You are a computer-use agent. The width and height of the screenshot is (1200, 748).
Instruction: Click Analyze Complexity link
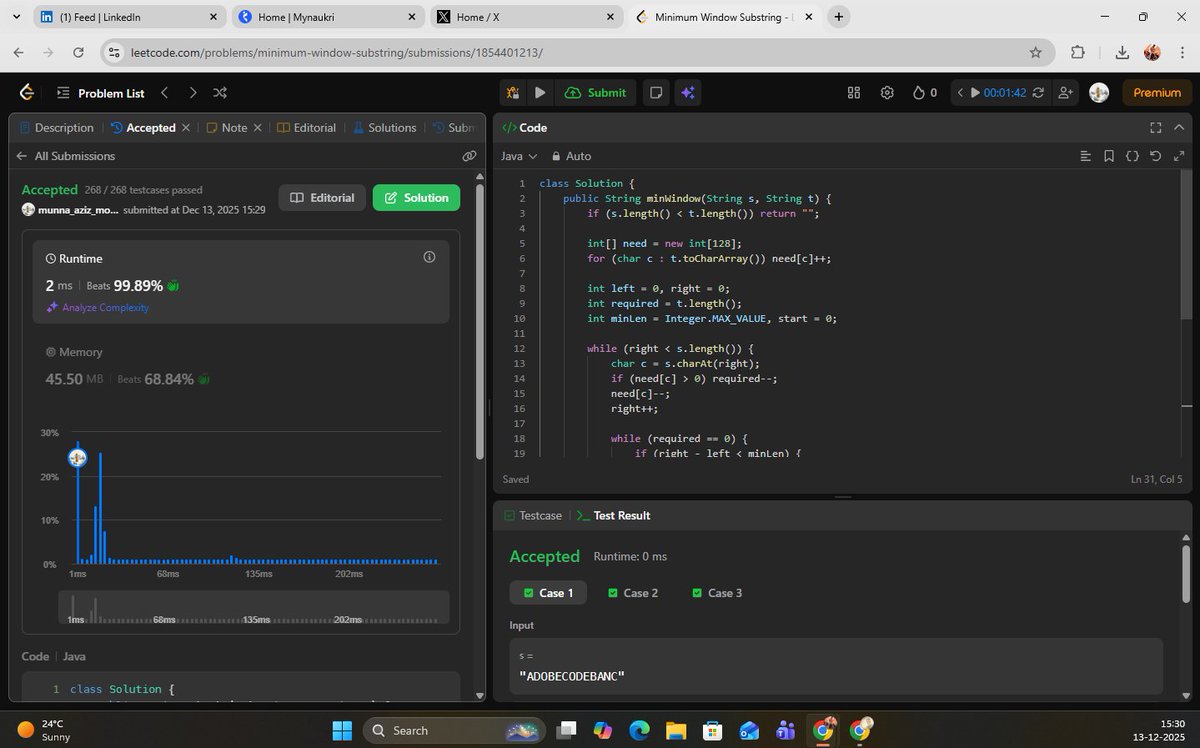pos(97,307)
